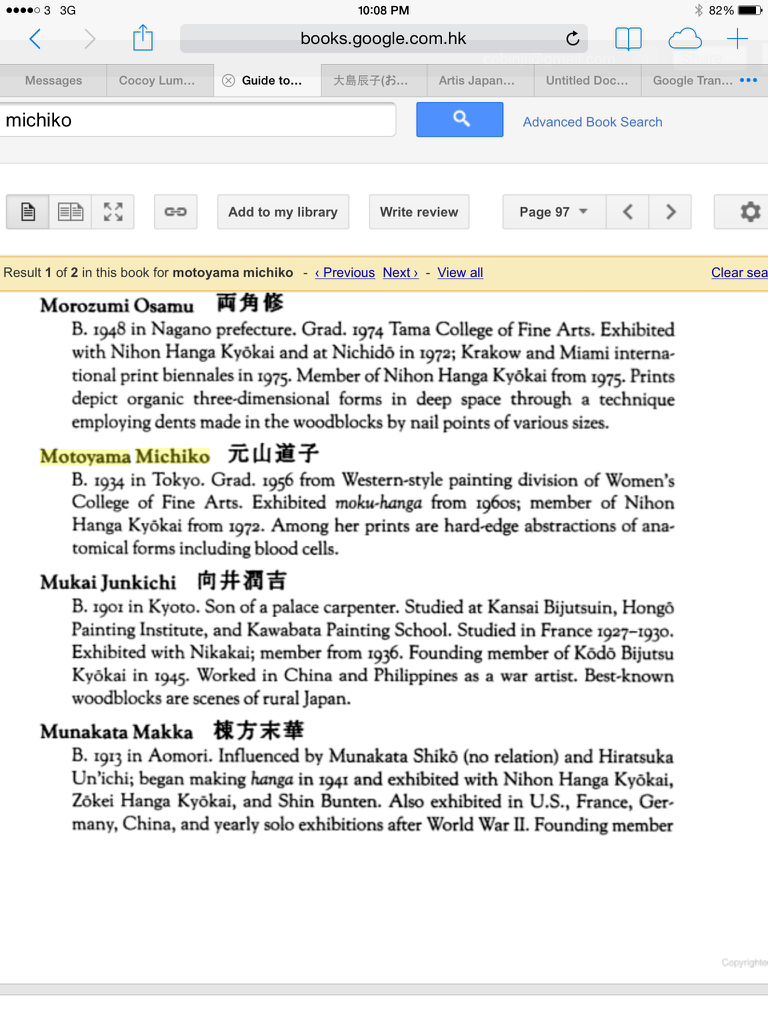This screenshot has height=1024, width=768.
Task: Open the settings gear menu
Action: [749, 212]
